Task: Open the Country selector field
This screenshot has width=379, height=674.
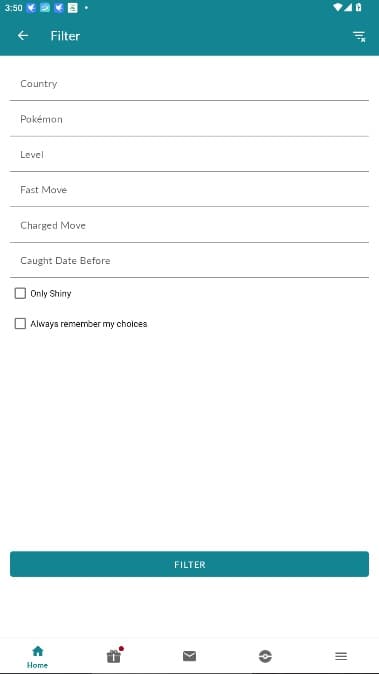Action: point(190,83)
